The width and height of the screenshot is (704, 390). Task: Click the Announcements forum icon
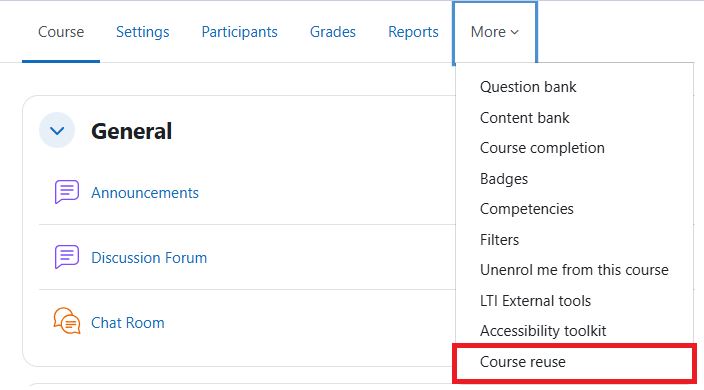click(x=66, y=192)
